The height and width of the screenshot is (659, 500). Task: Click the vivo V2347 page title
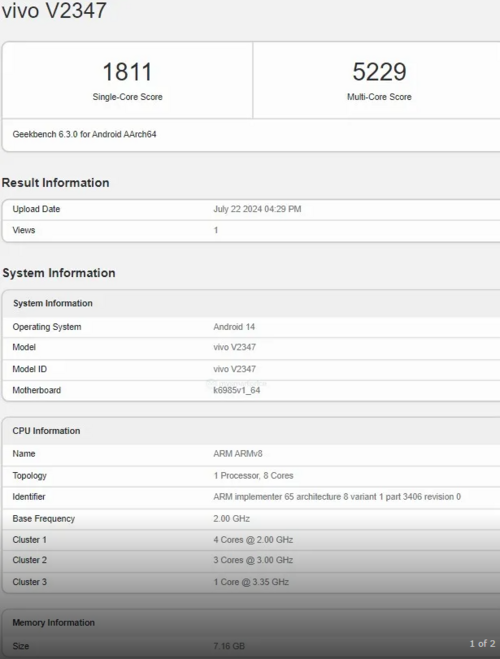pos(54,10)
